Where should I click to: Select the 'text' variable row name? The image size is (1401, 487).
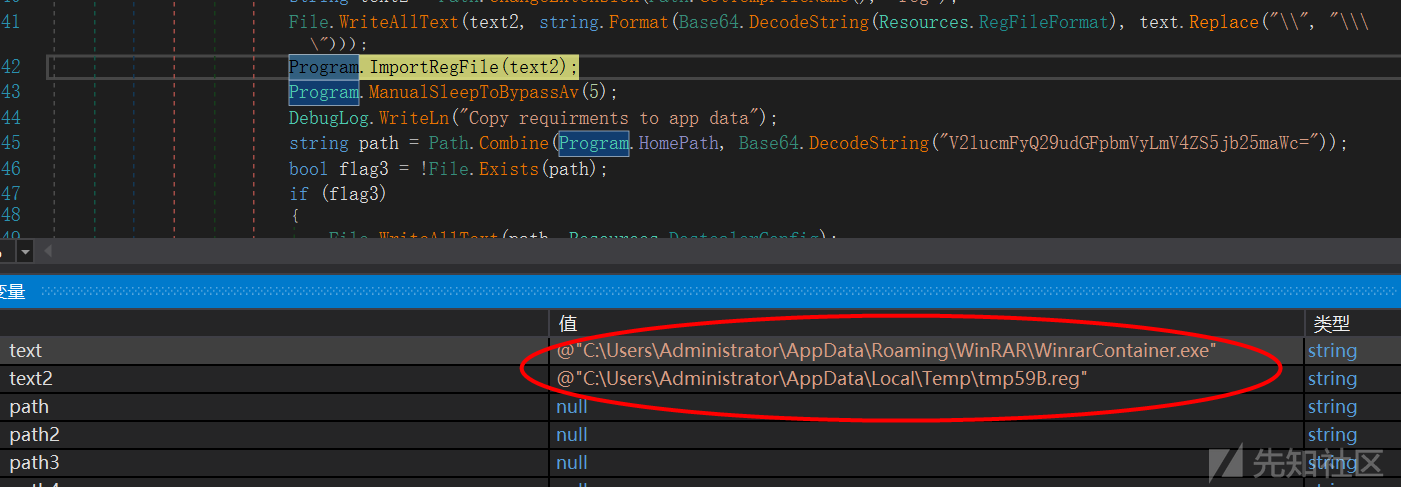click(x=26, y=350)
